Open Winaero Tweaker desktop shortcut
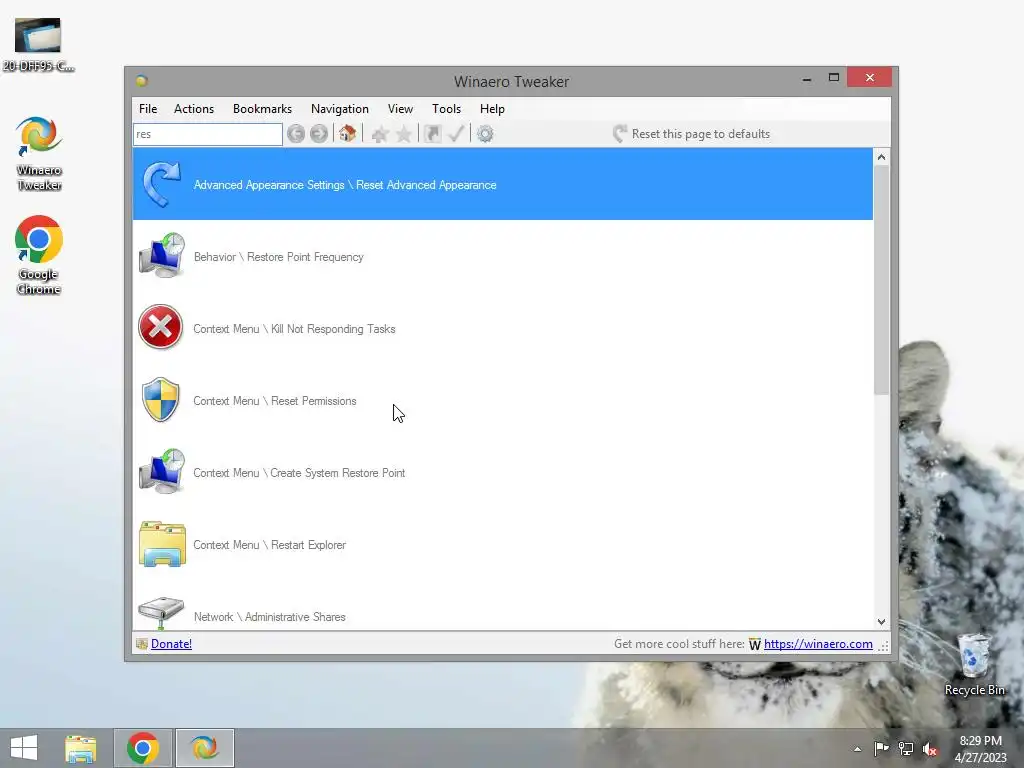1024x768 pixels. point(39,153)
